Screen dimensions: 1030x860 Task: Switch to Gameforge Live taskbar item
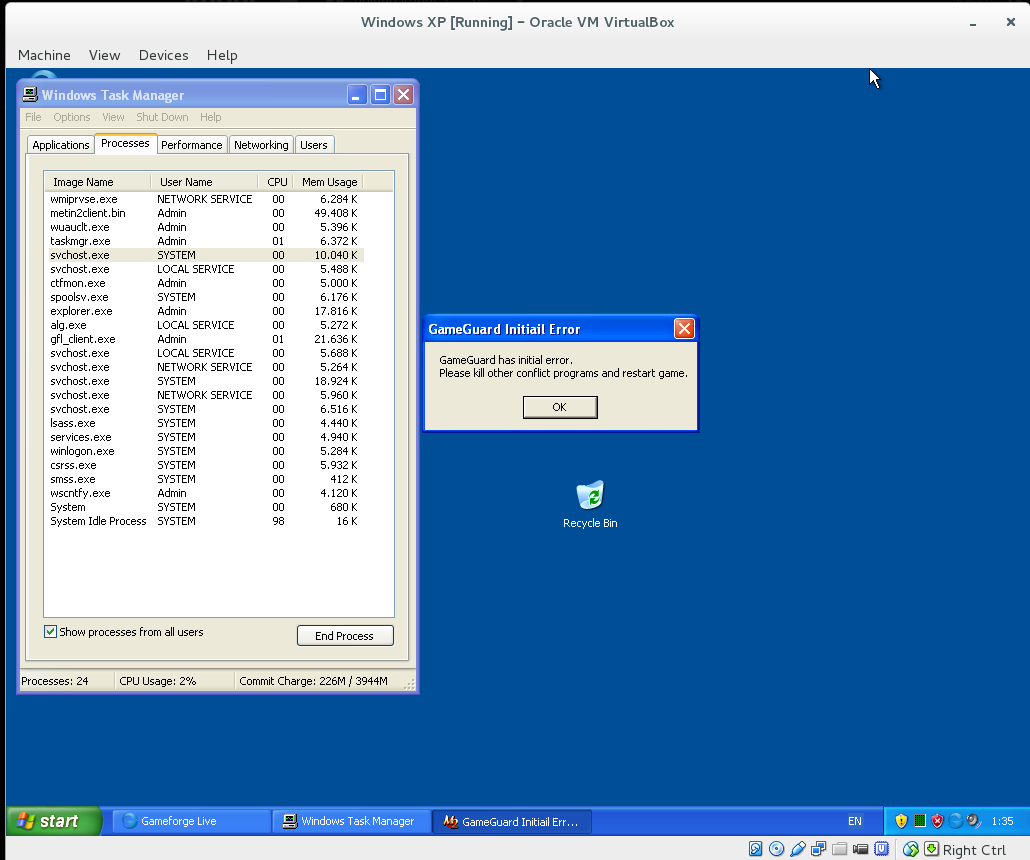coord(192,821)
